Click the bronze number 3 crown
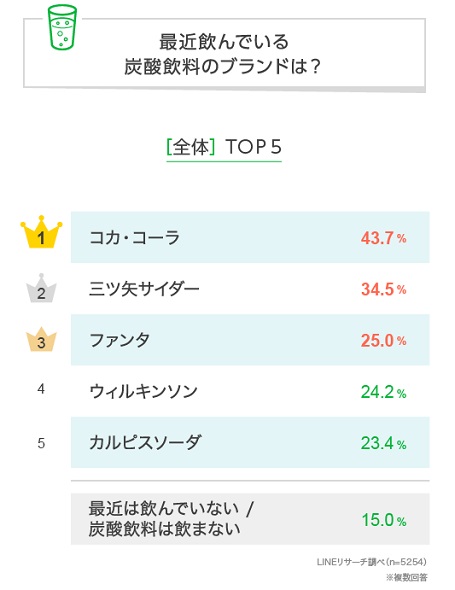The image size is (455, 590). click(41, 339)
